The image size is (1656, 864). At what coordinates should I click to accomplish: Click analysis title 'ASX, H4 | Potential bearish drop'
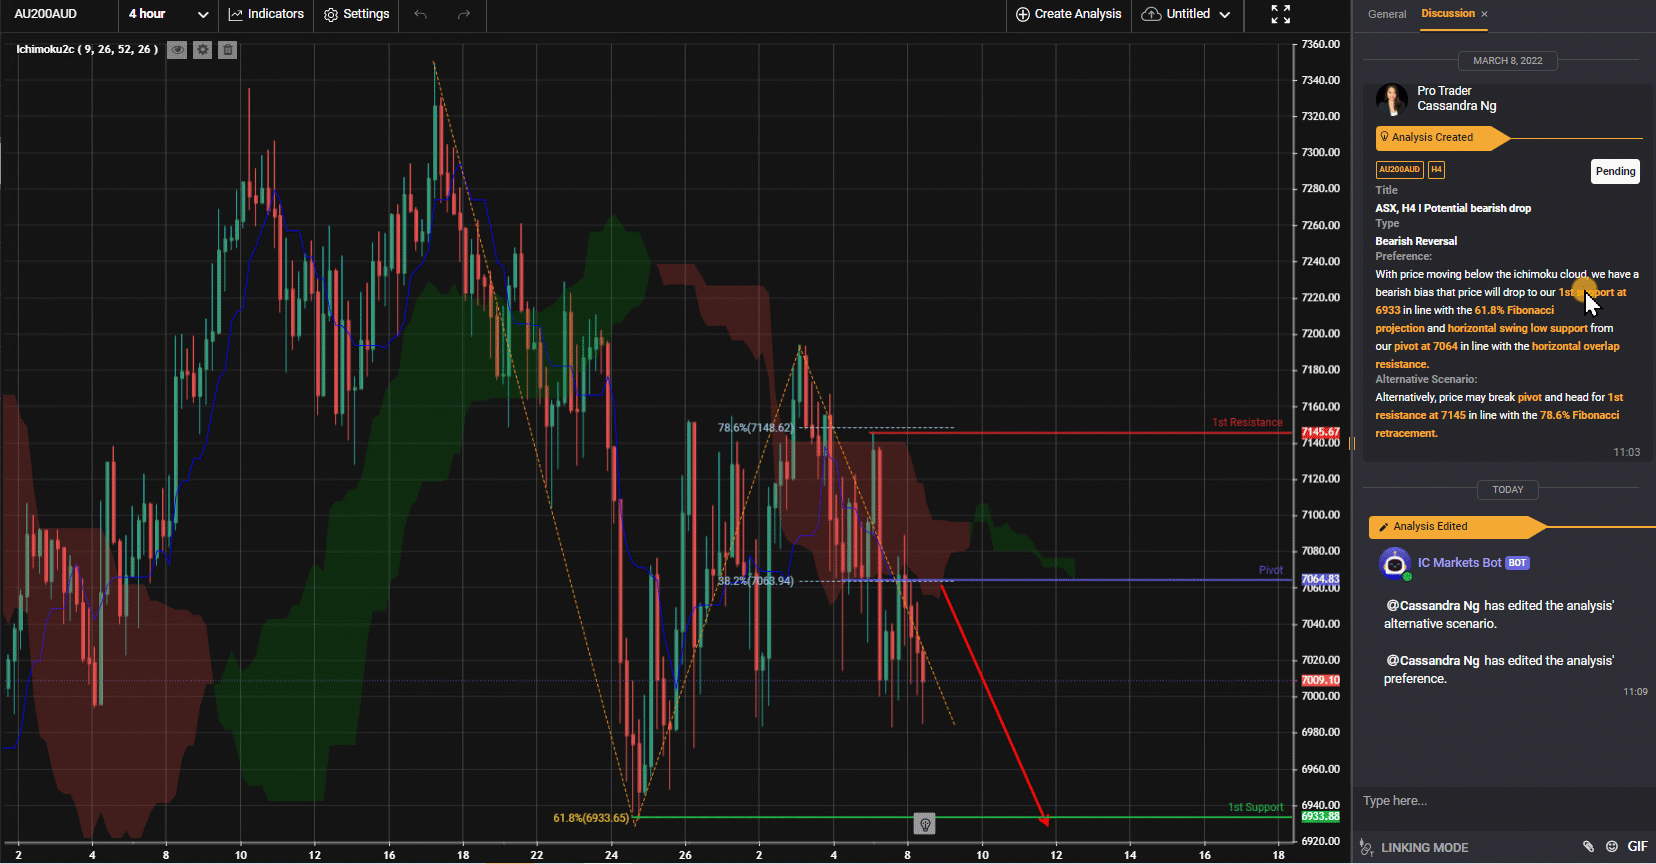(x=1453, y=208)
